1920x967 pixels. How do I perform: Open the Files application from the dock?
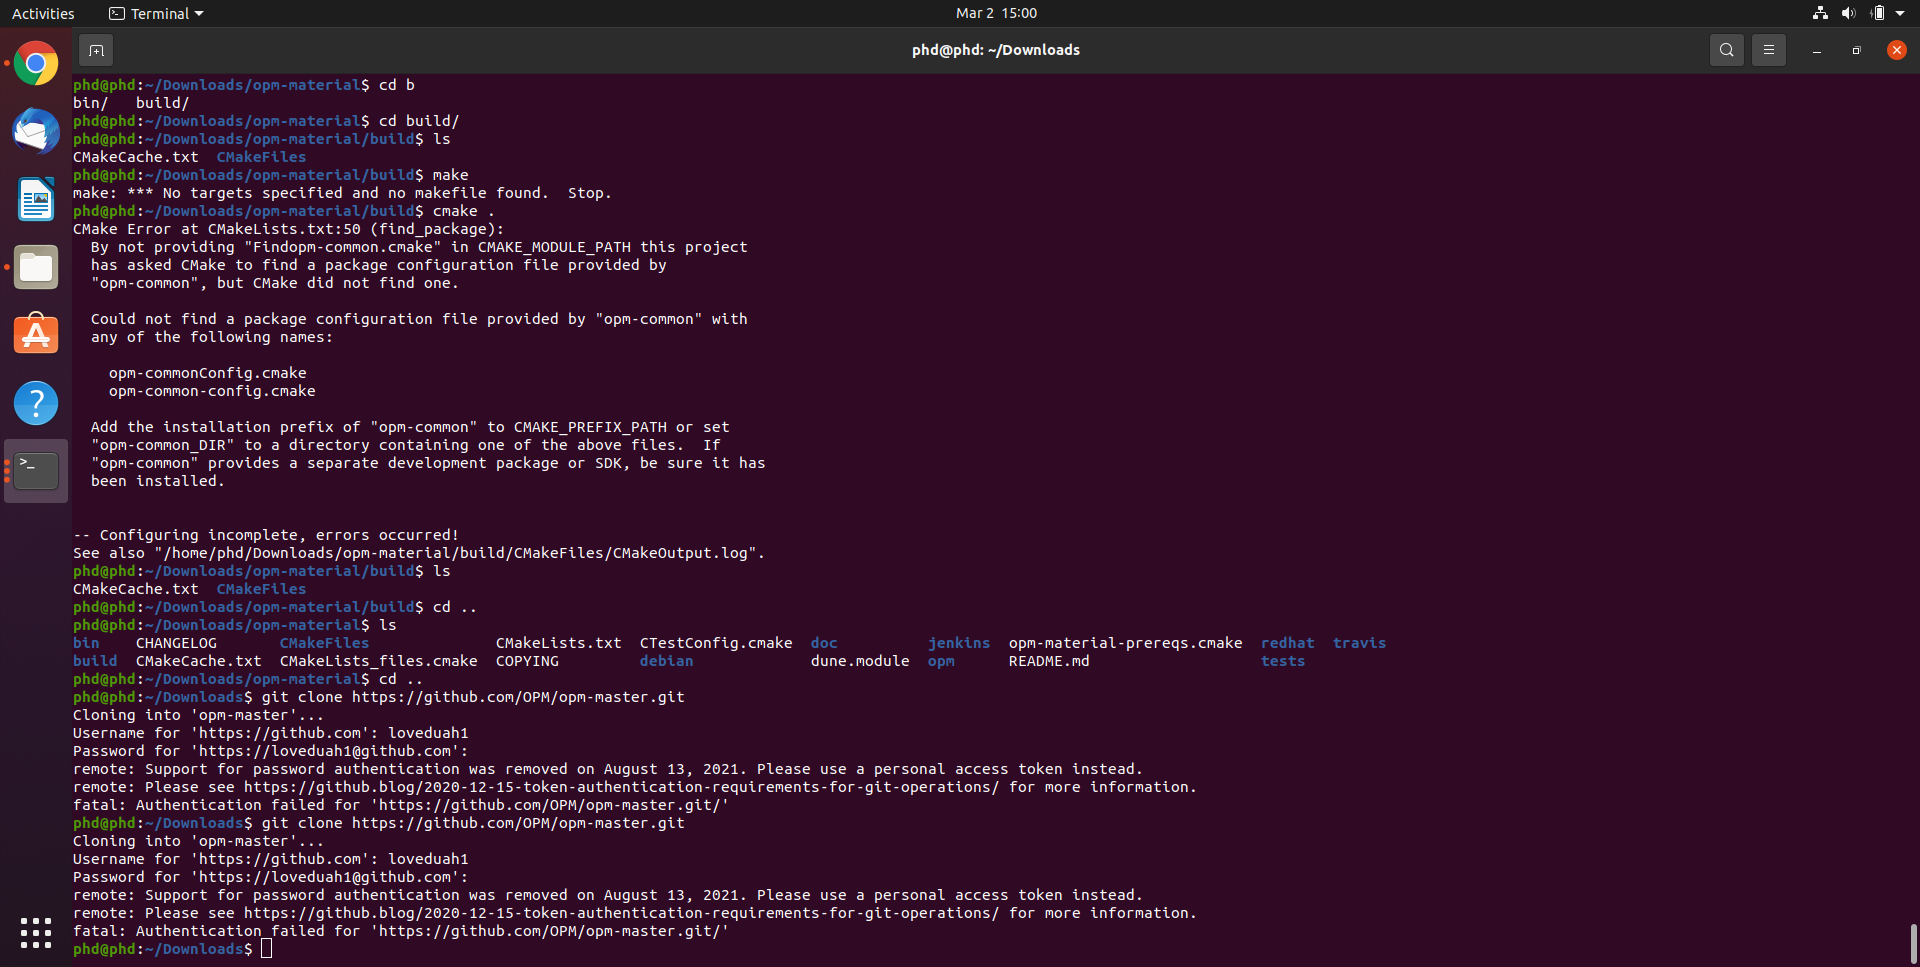click(36, 267)
